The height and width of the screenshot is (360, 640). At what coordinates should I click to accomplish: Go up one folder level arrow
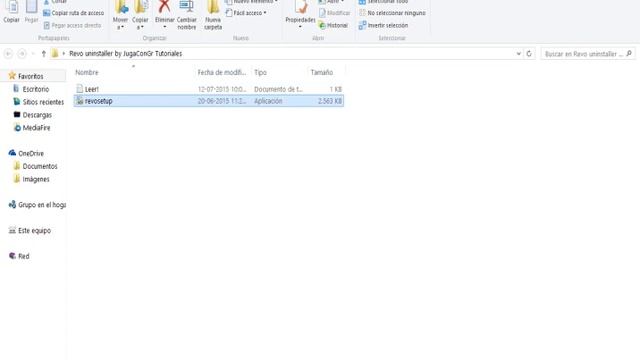click(x=44, y=53)
